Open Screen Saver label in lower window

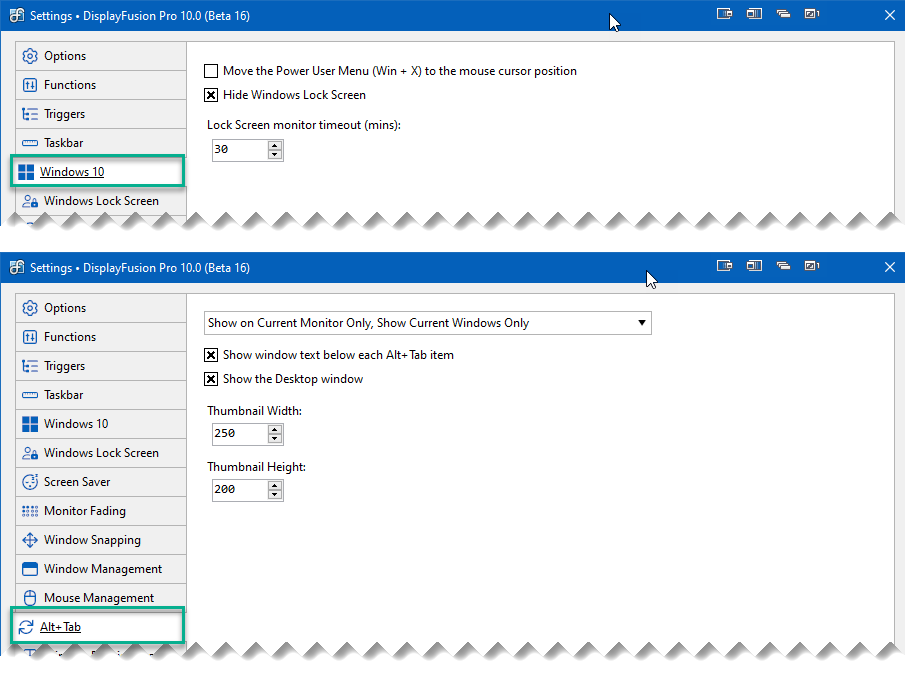click(77, 482)
